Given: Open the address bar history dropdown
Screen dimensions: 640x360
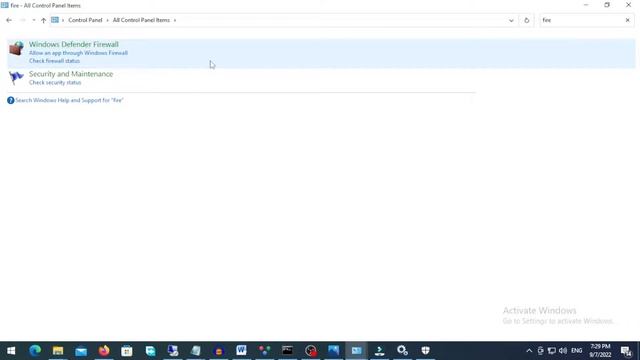Looking at the screenshot, I should 511,20.
